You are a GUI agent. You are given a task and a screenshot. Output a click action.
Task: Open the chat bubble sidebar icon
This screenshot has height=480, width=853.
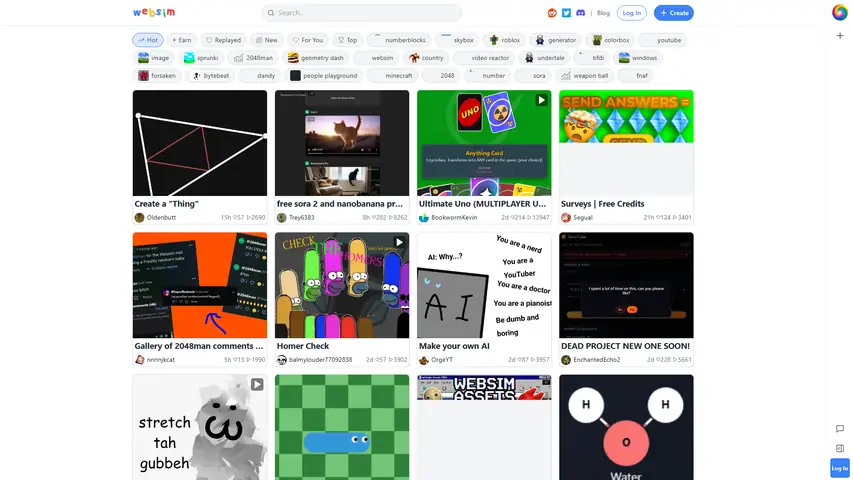click(x=840, y=429)
